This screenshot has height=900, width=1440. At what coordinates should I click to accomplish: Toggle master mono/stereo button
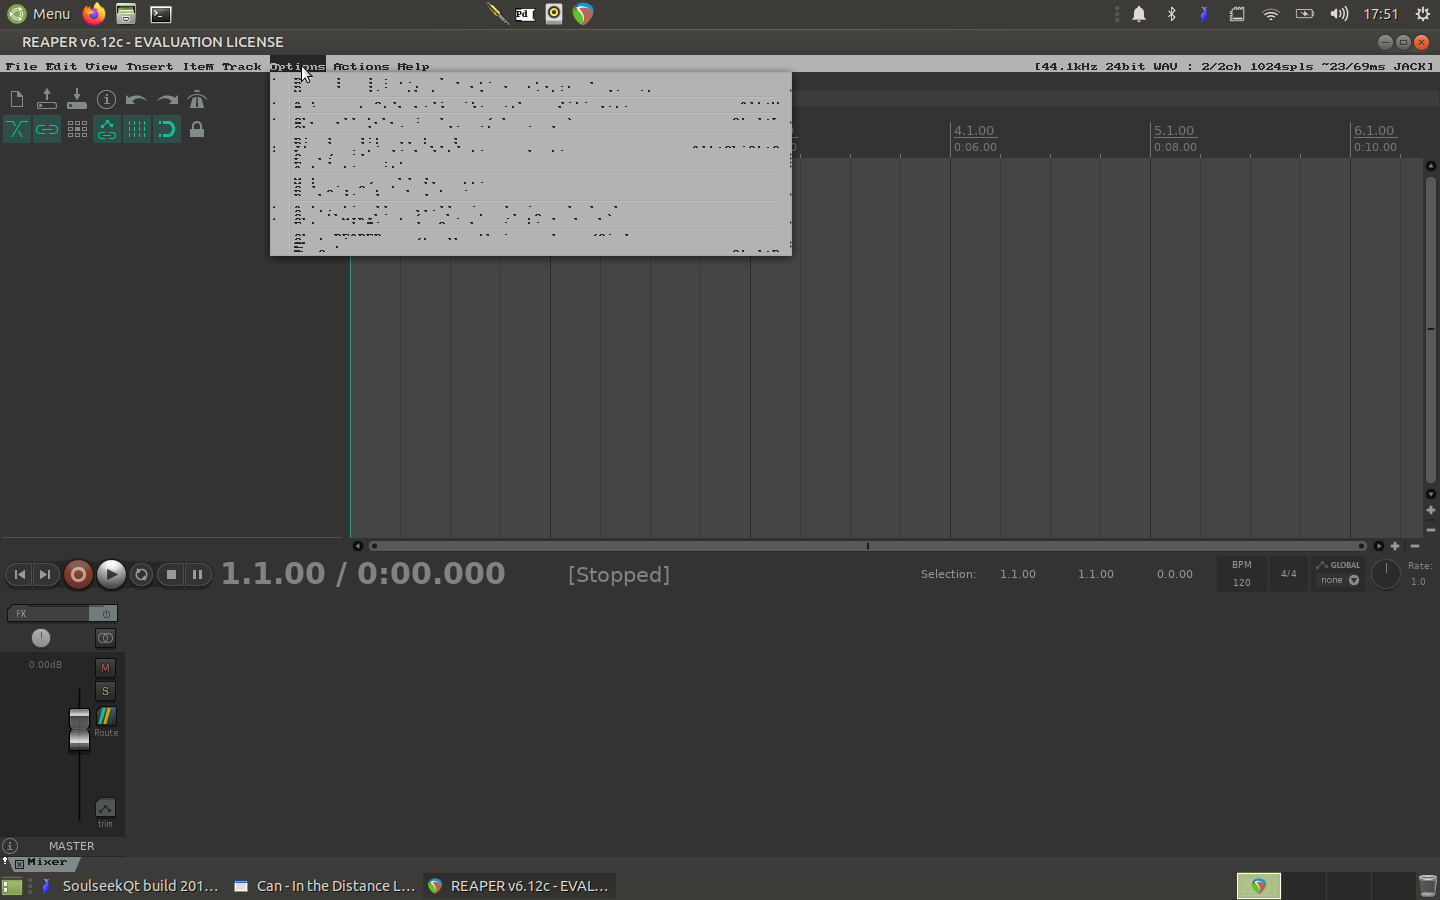105,638
